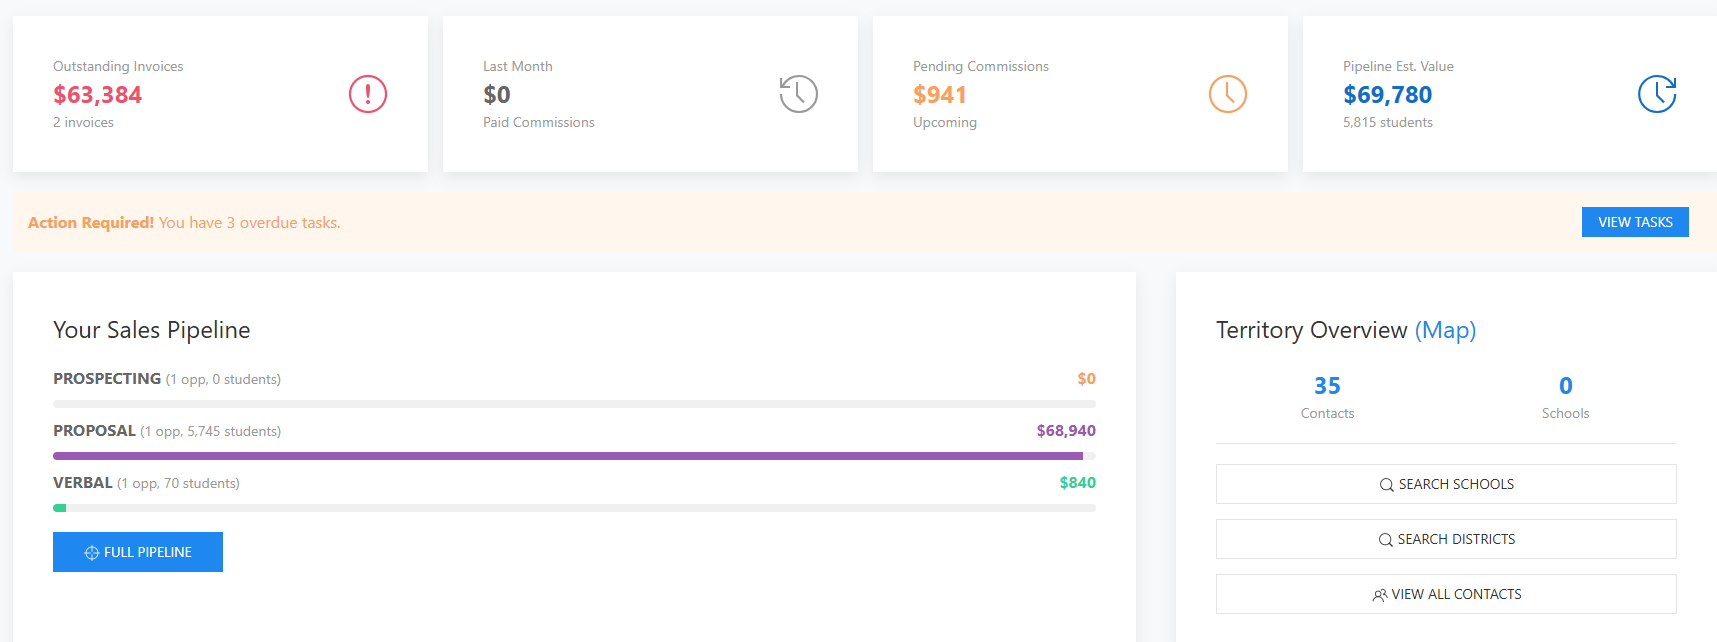Click the magnifier icon beside Search Schools
The image size is (1717, 642).
1386,485
